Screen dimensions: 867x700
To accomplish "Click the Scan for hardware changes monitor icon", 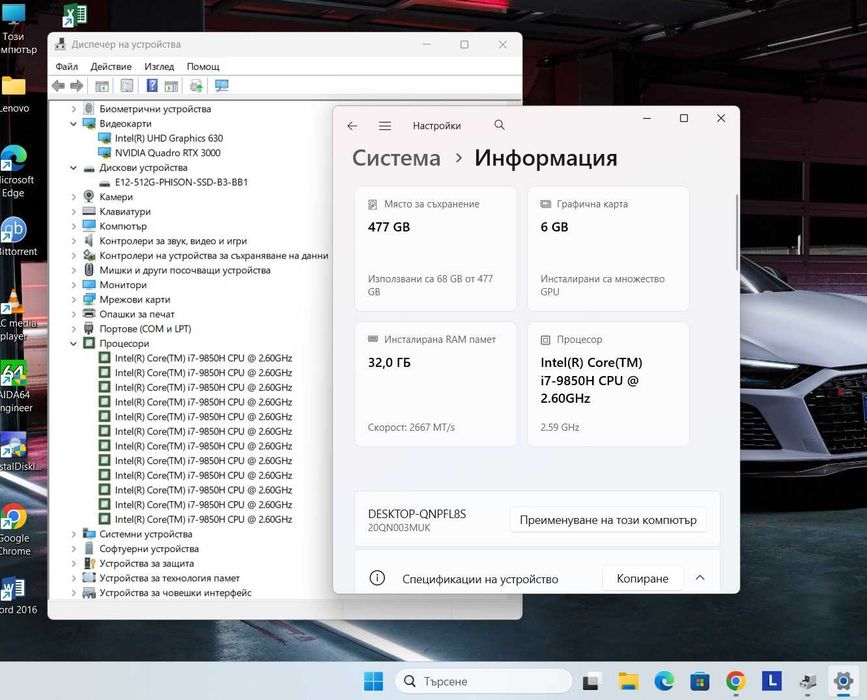I will click(222, 86).
